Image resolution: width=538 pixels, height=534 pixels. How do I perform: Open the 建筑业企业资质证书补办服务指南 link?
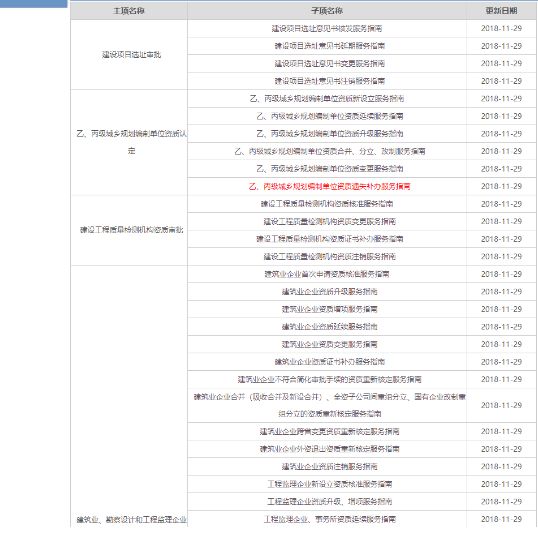coord(329,362)
